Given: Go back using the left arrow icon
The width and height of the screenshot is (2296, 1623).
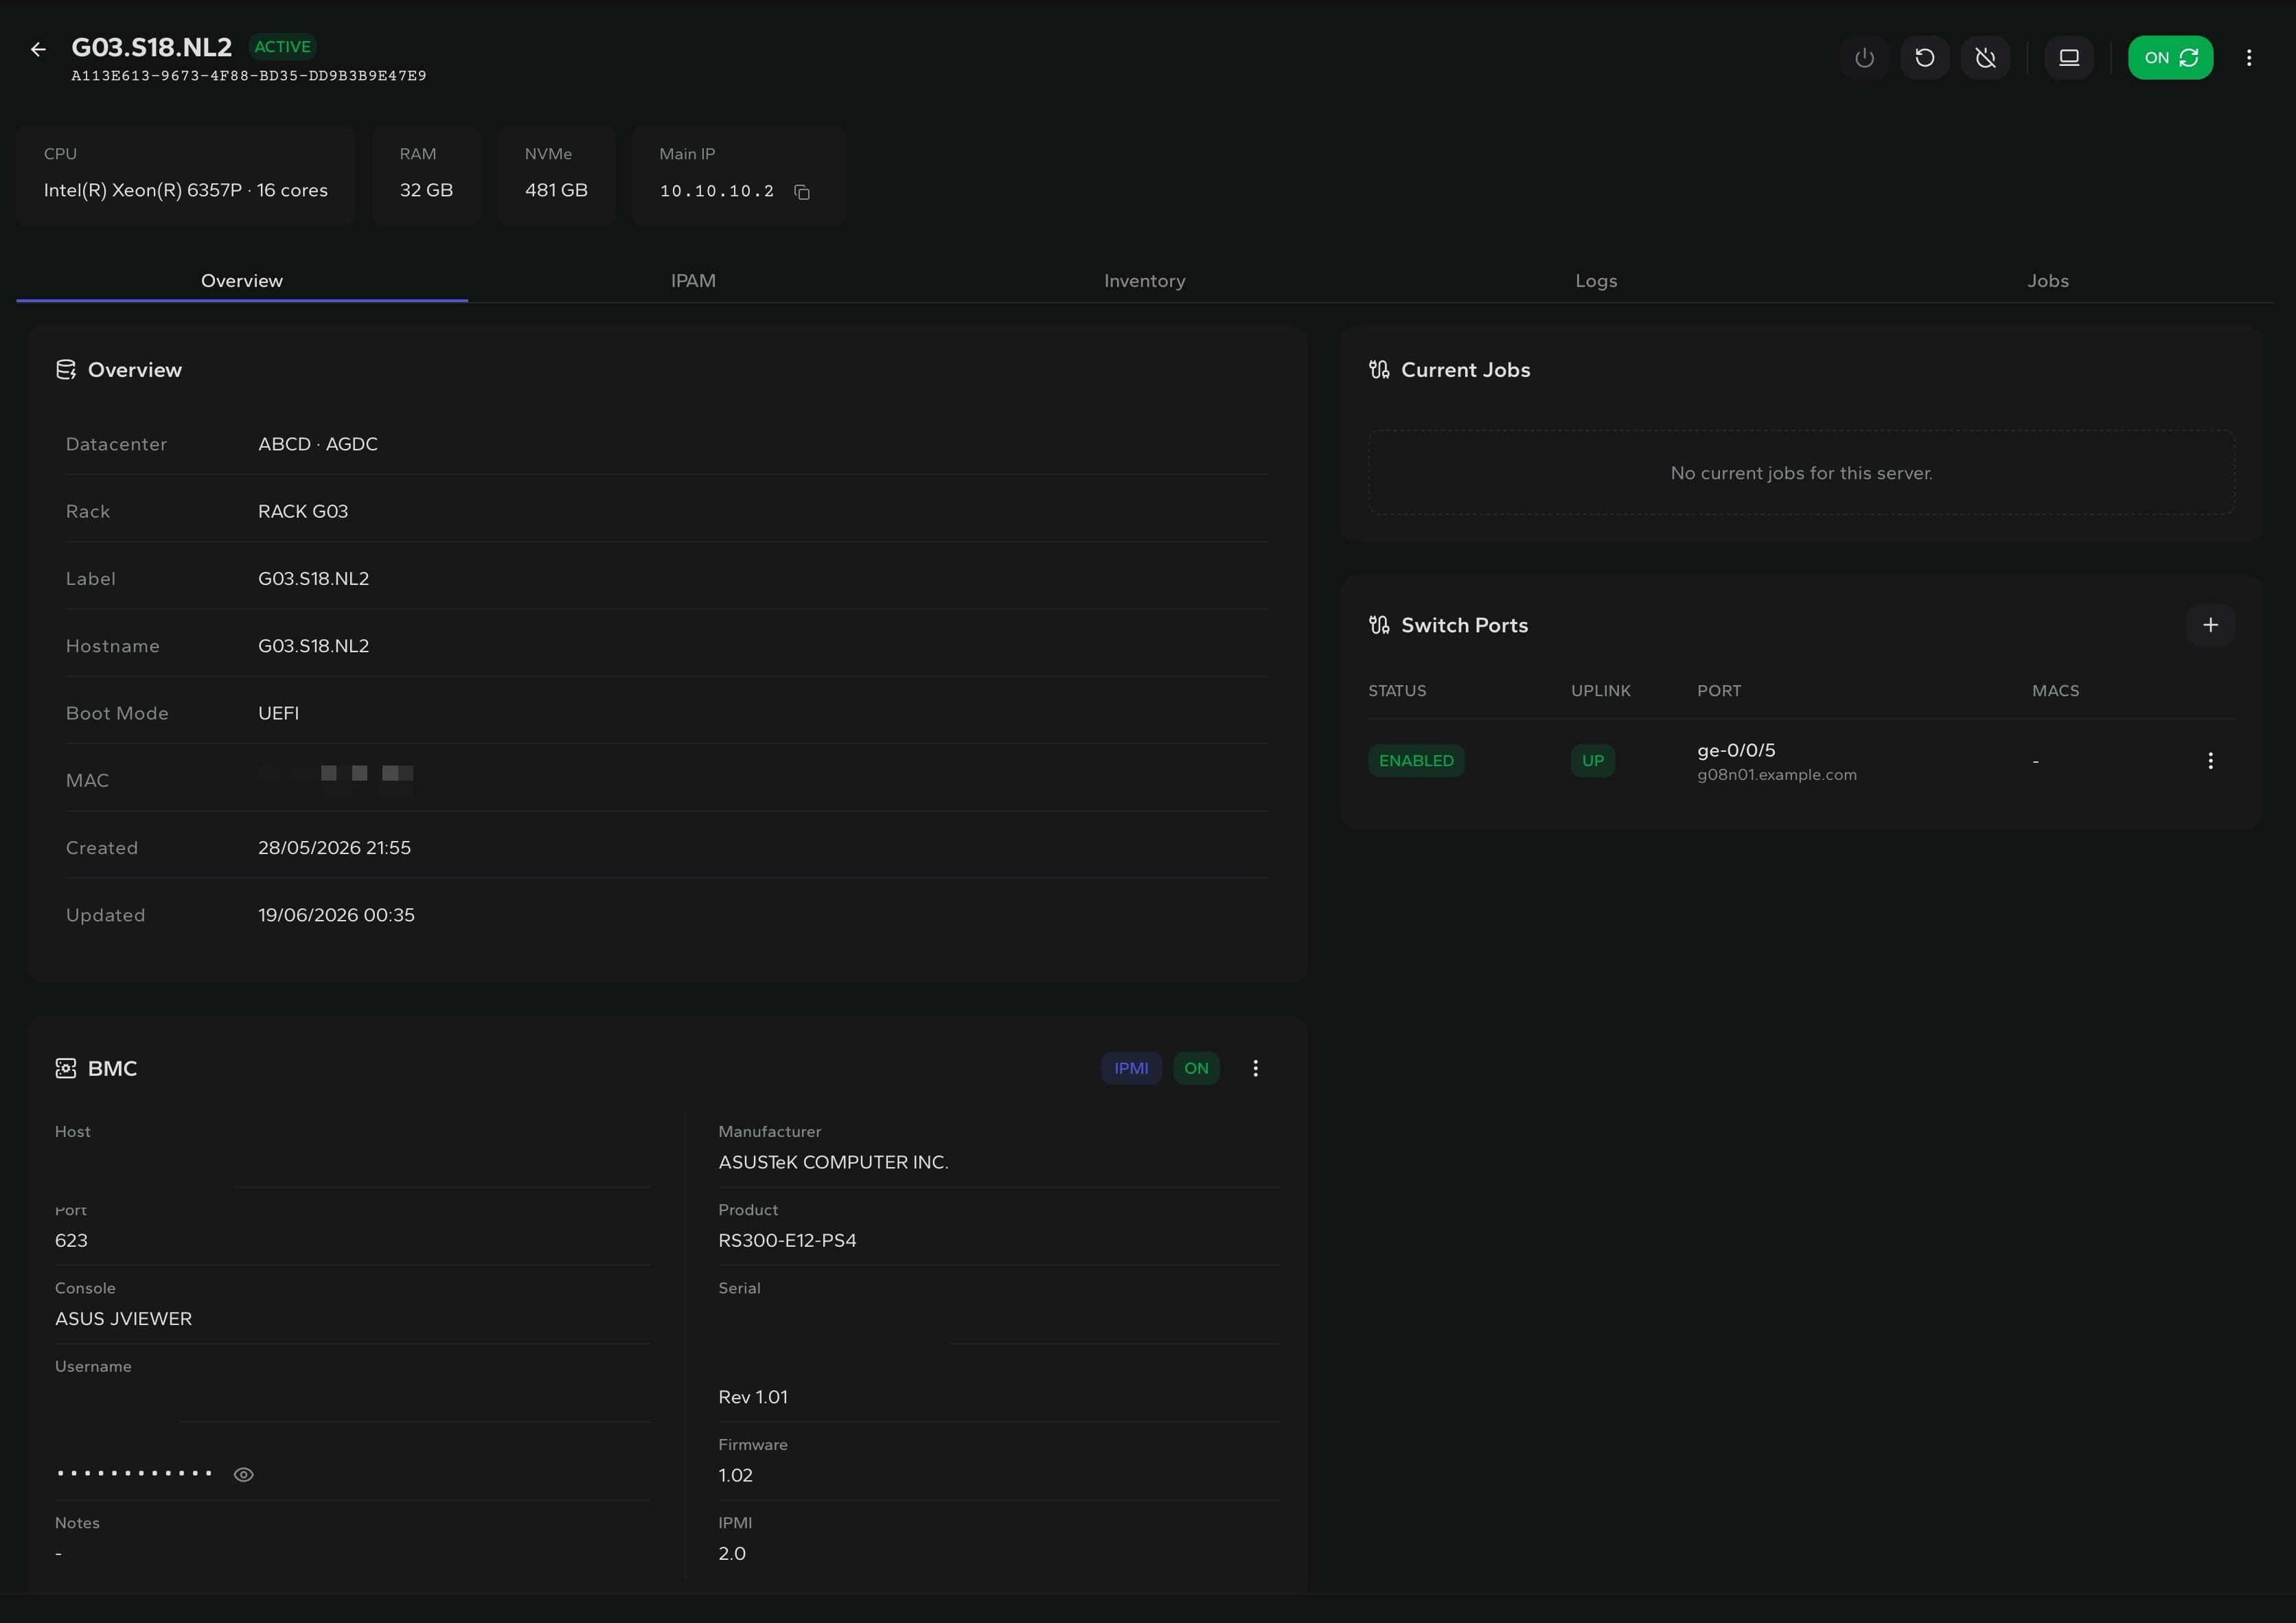Looking at the screenshot, I should pyautogui.click(x=38, y=49).
